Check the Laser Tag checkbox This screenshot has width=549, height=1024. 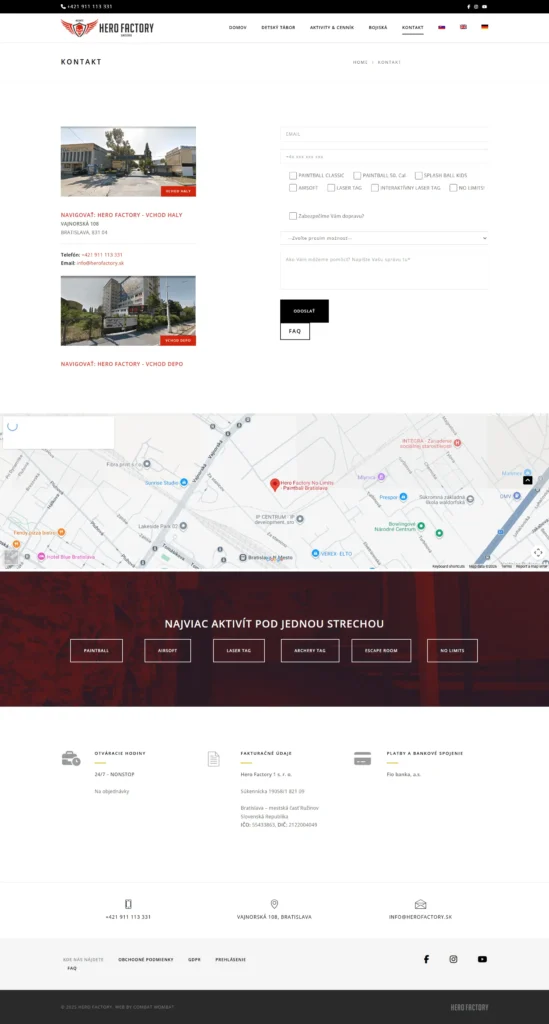331,188
